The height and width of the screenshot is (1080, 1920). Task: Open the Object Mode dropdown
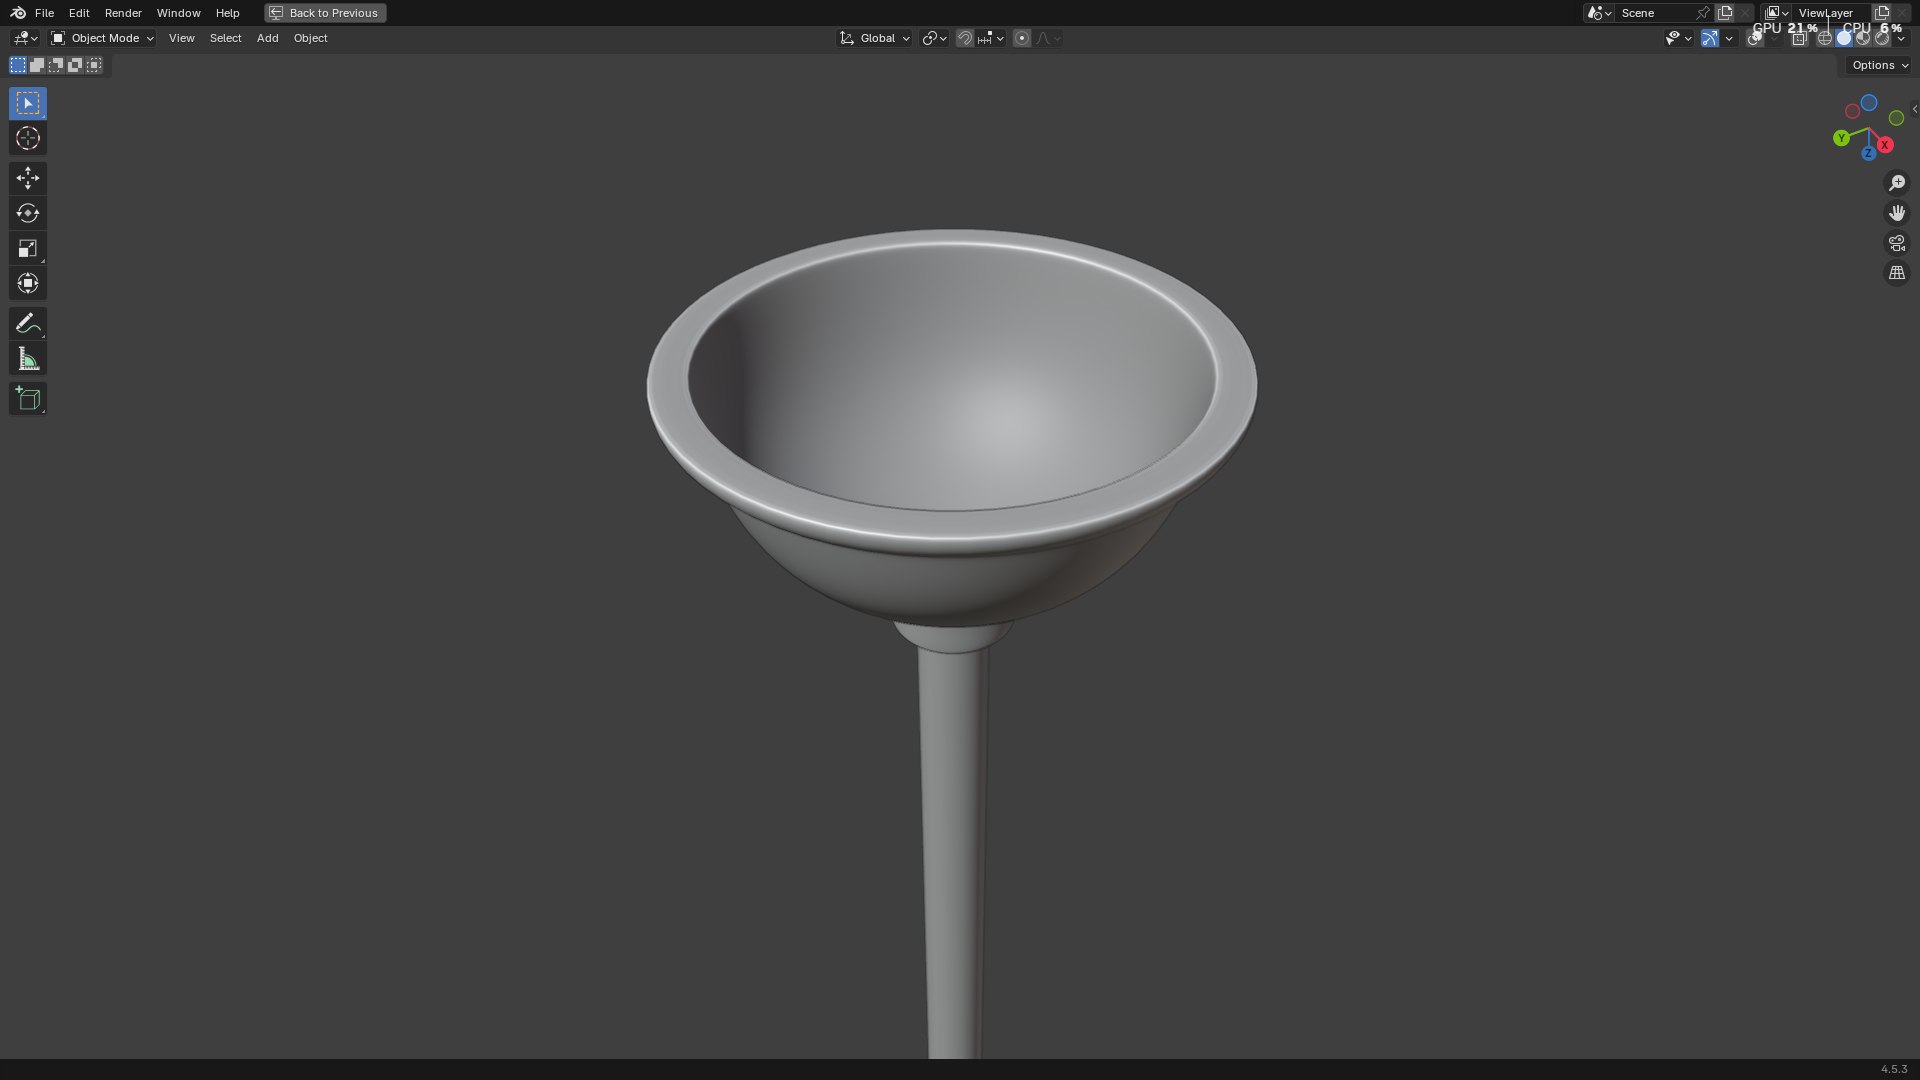[102, 38]
